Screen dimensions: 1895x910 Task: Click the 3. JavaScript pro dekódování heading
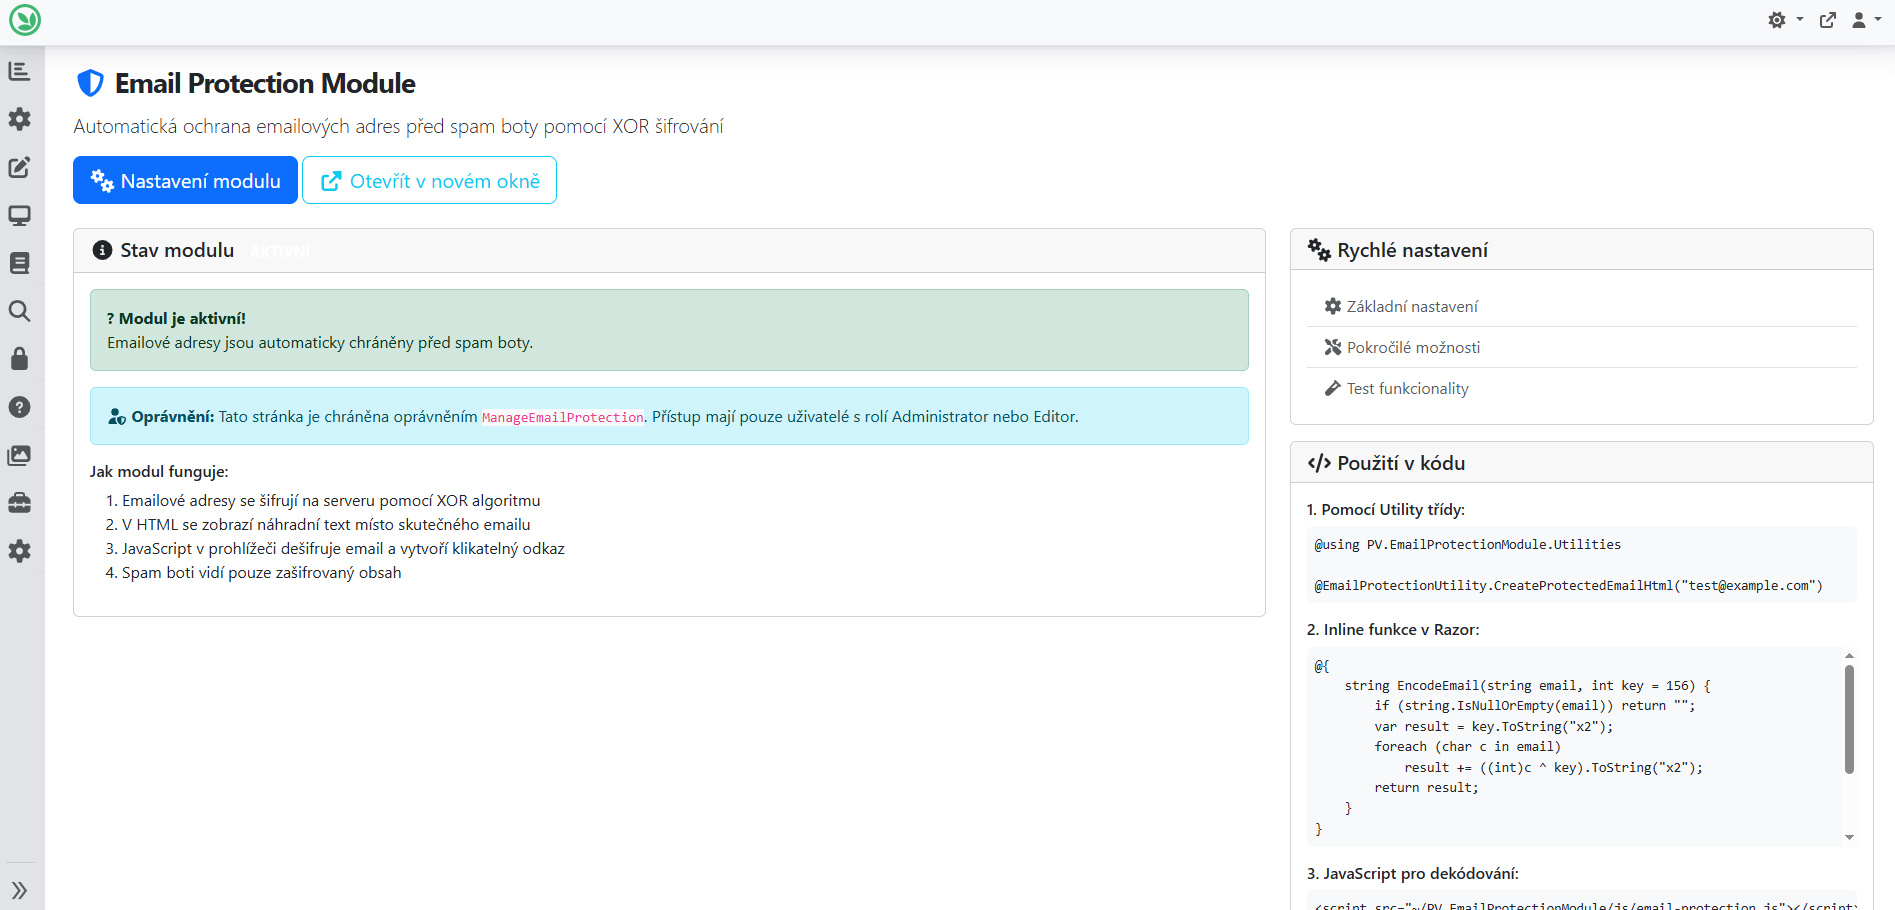point(1413,873)
